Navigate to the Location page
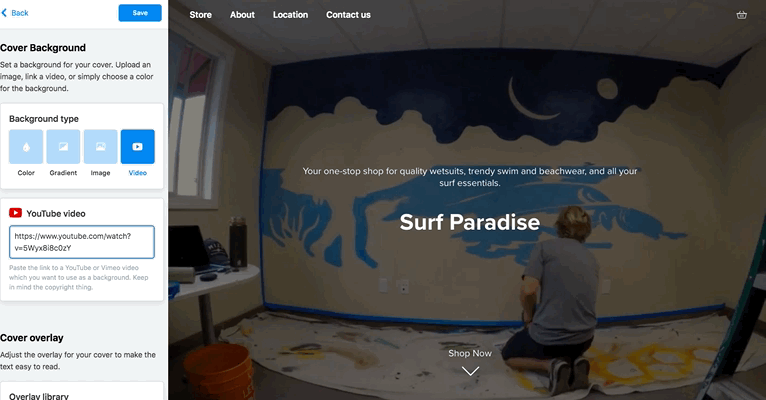Image resolution: width=766 pixels, height=400 pixels. [x=290, y=15]
